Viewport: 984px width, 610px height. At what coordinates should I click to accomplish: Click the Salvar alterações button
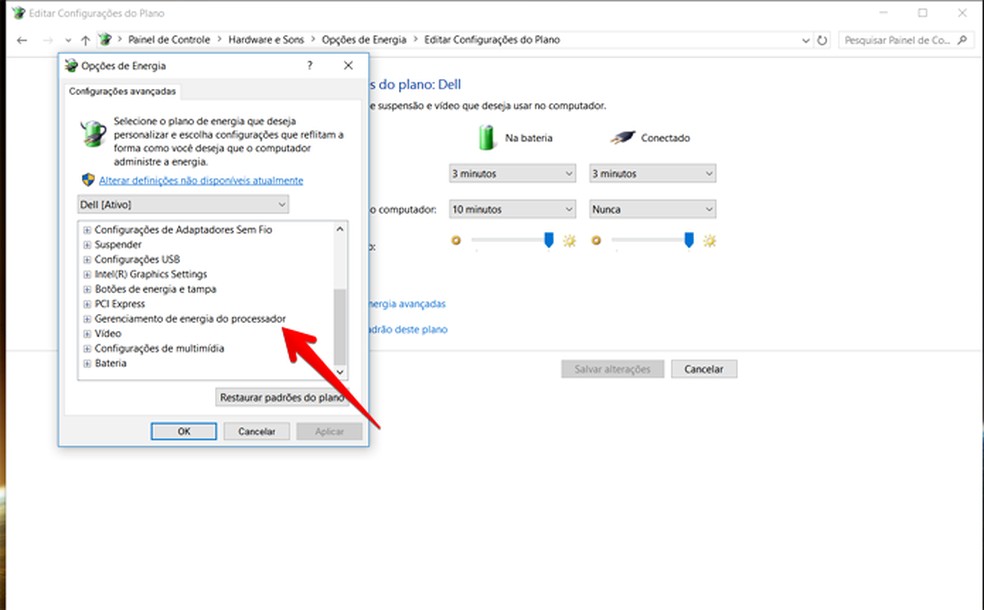pos(612,369)
